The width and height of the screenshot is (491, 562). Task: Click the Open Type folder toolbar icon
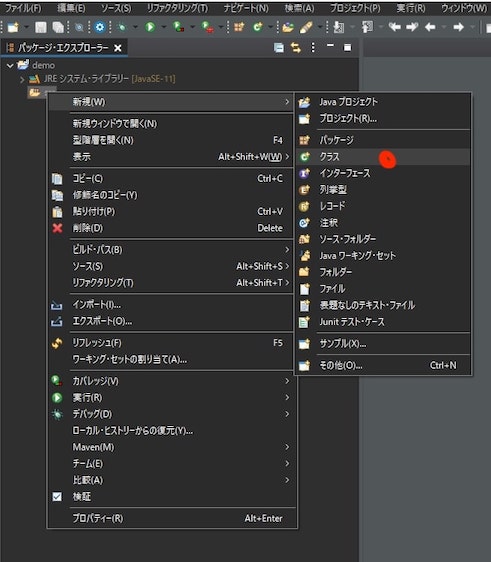[288, 27]
